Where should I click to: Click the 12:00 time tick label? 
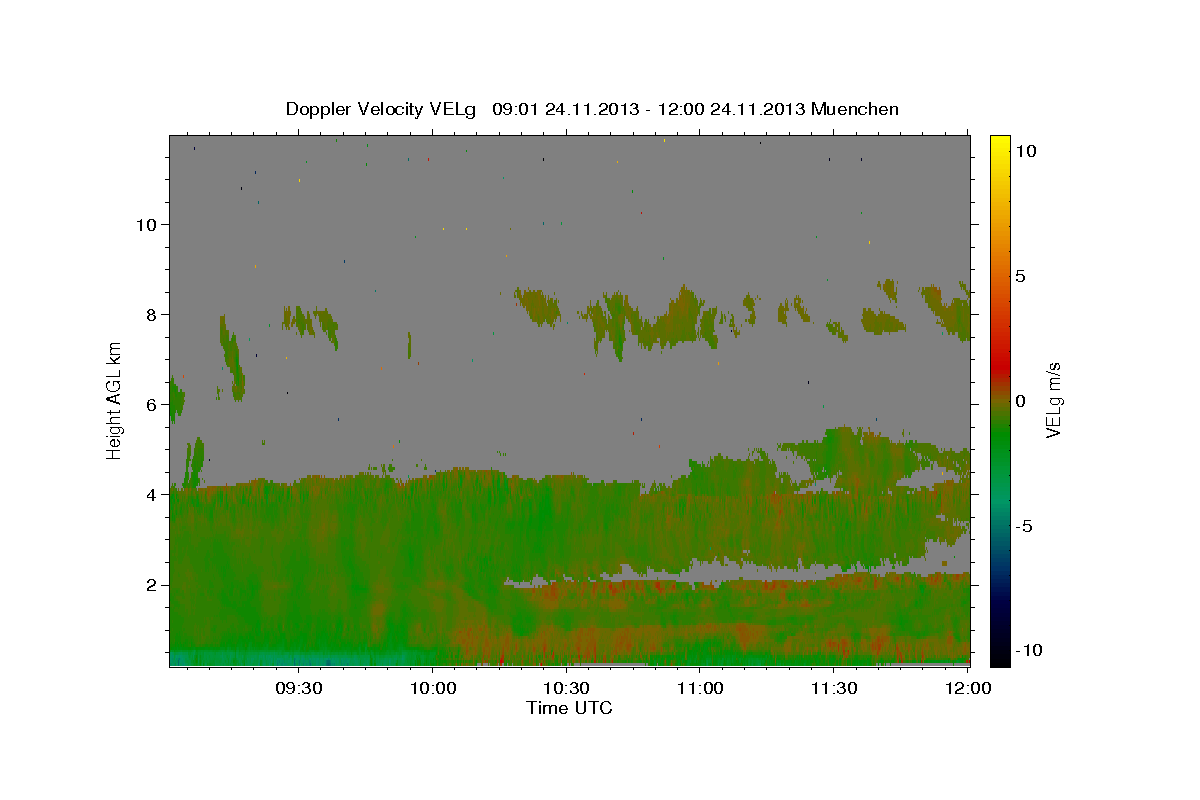tap(967, 688)
